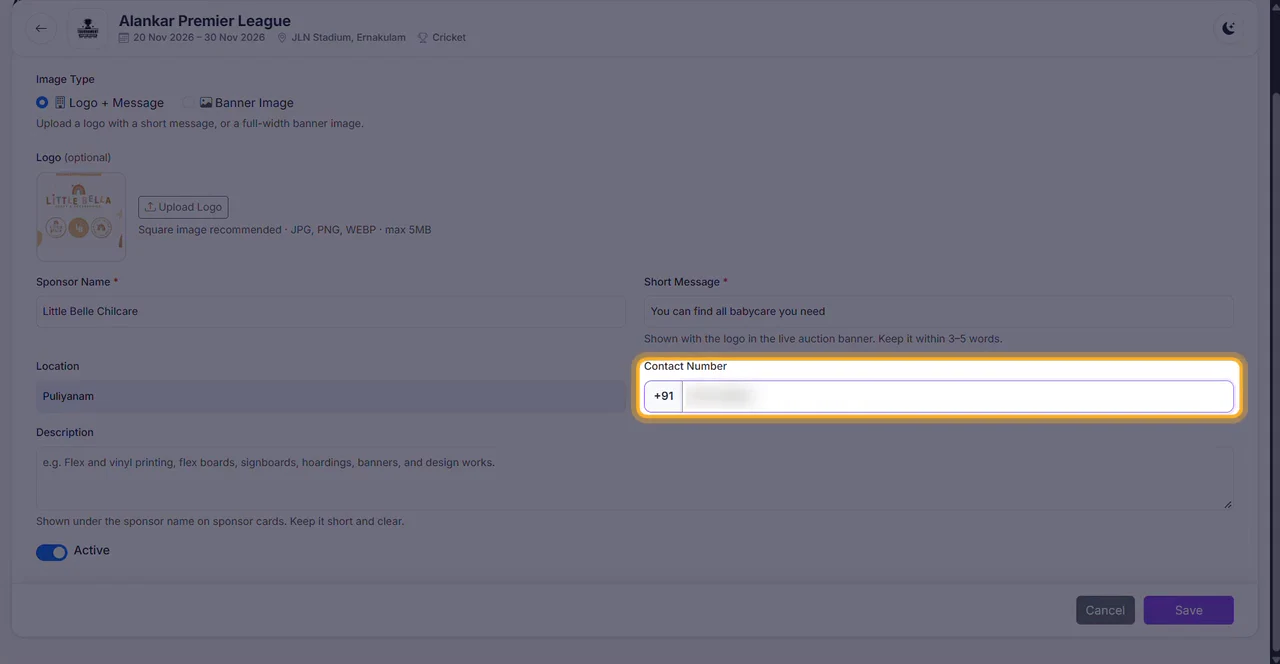The width and height of the screenshot is (1280, 664).
Task: Click the Contact Number label
Action: click(x=685, y=366)
